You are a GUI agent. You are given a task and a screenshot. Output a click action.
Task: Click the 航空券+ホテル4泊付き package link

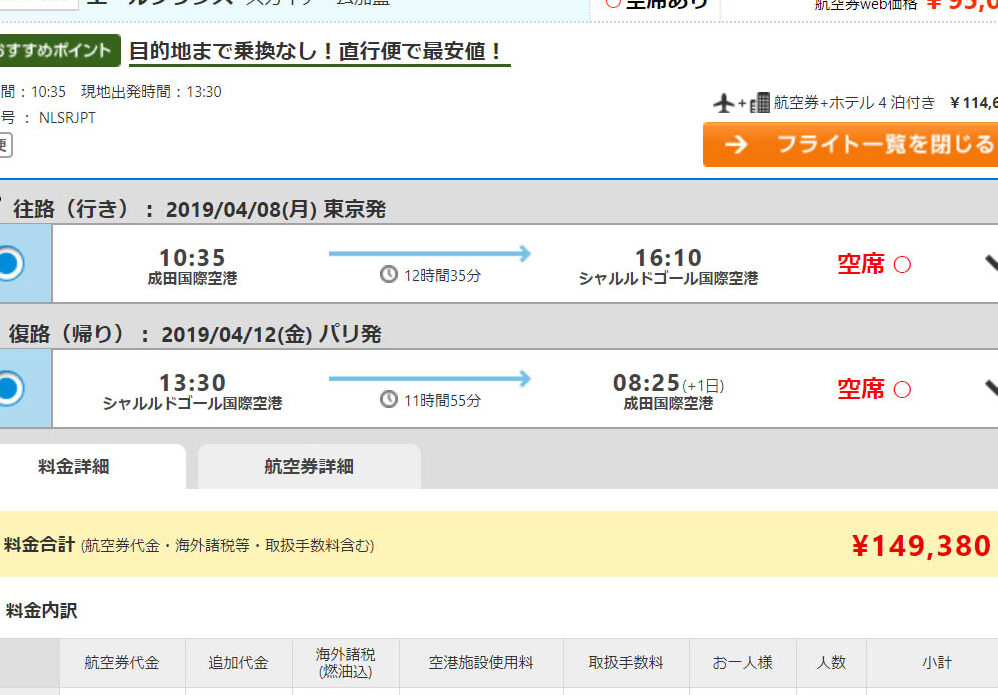click(x=854, y=103)
